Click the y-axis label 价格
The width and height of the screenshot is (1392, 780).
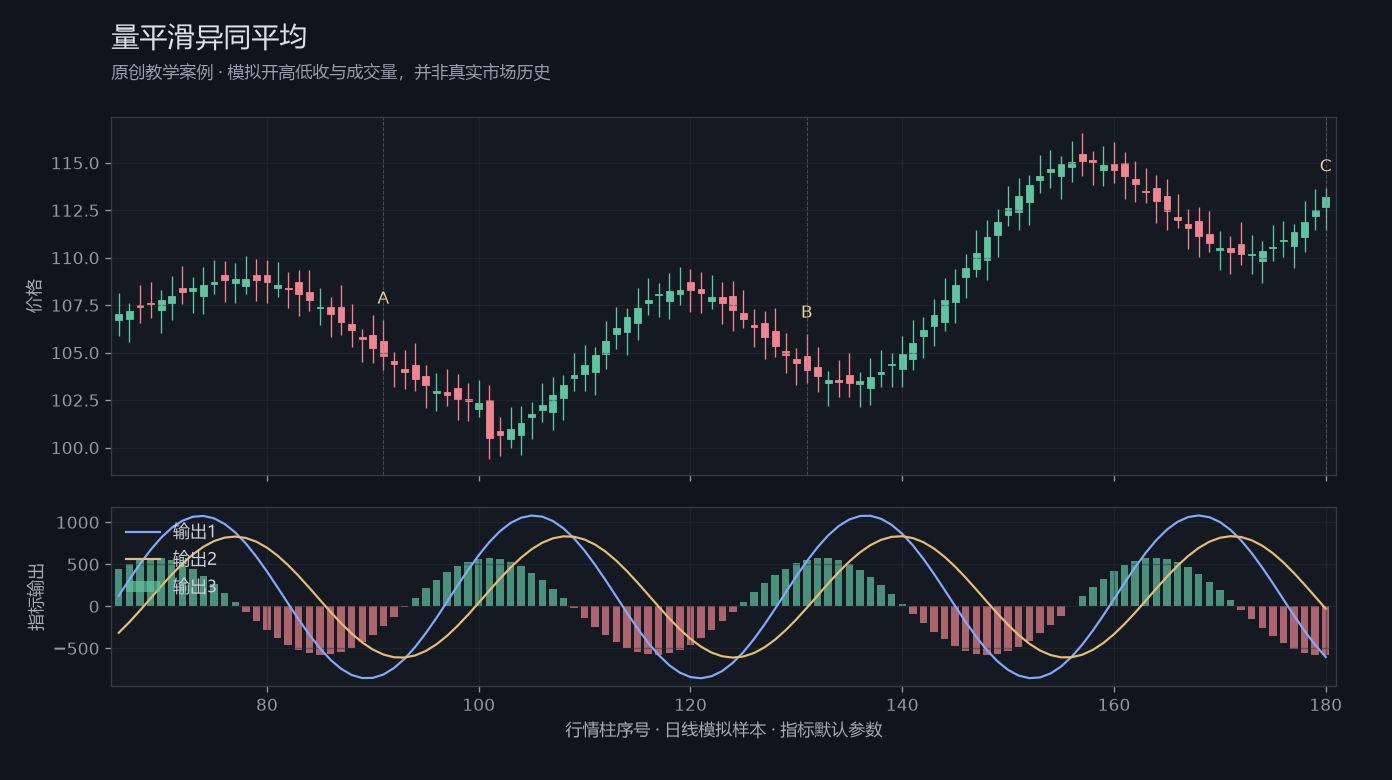pyautogui.click(x=35, y=296)
